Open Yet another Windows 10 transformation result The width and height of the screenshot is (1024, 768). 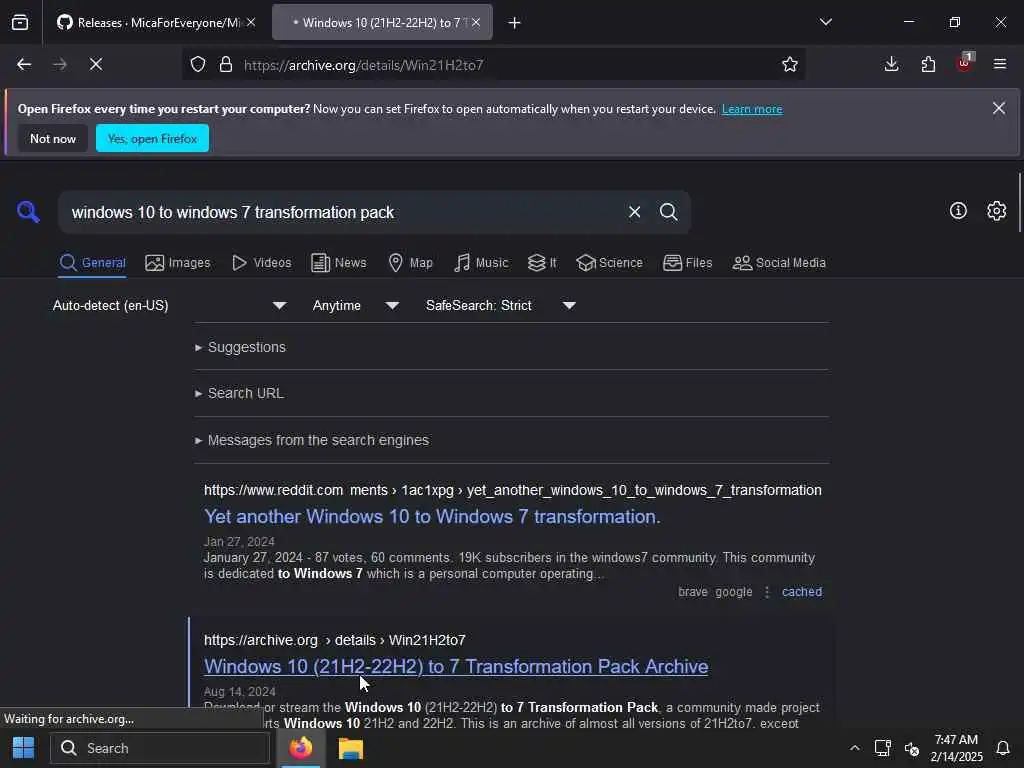[432, 517]
